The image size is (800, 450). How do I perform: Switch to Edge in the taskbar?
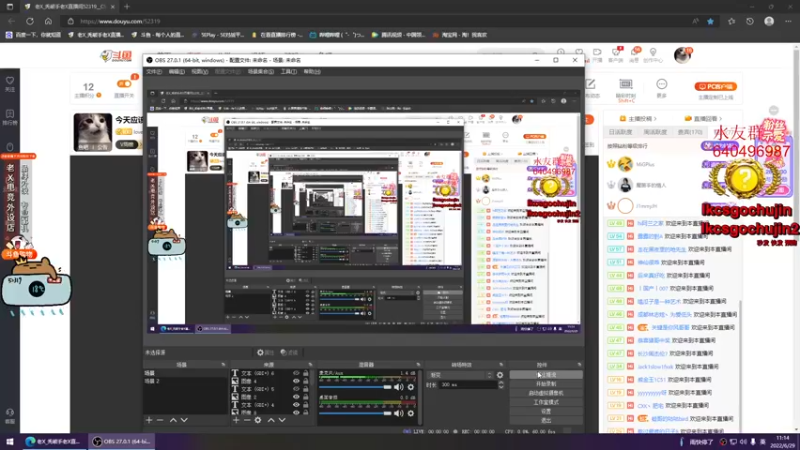(x=53, y=441)
